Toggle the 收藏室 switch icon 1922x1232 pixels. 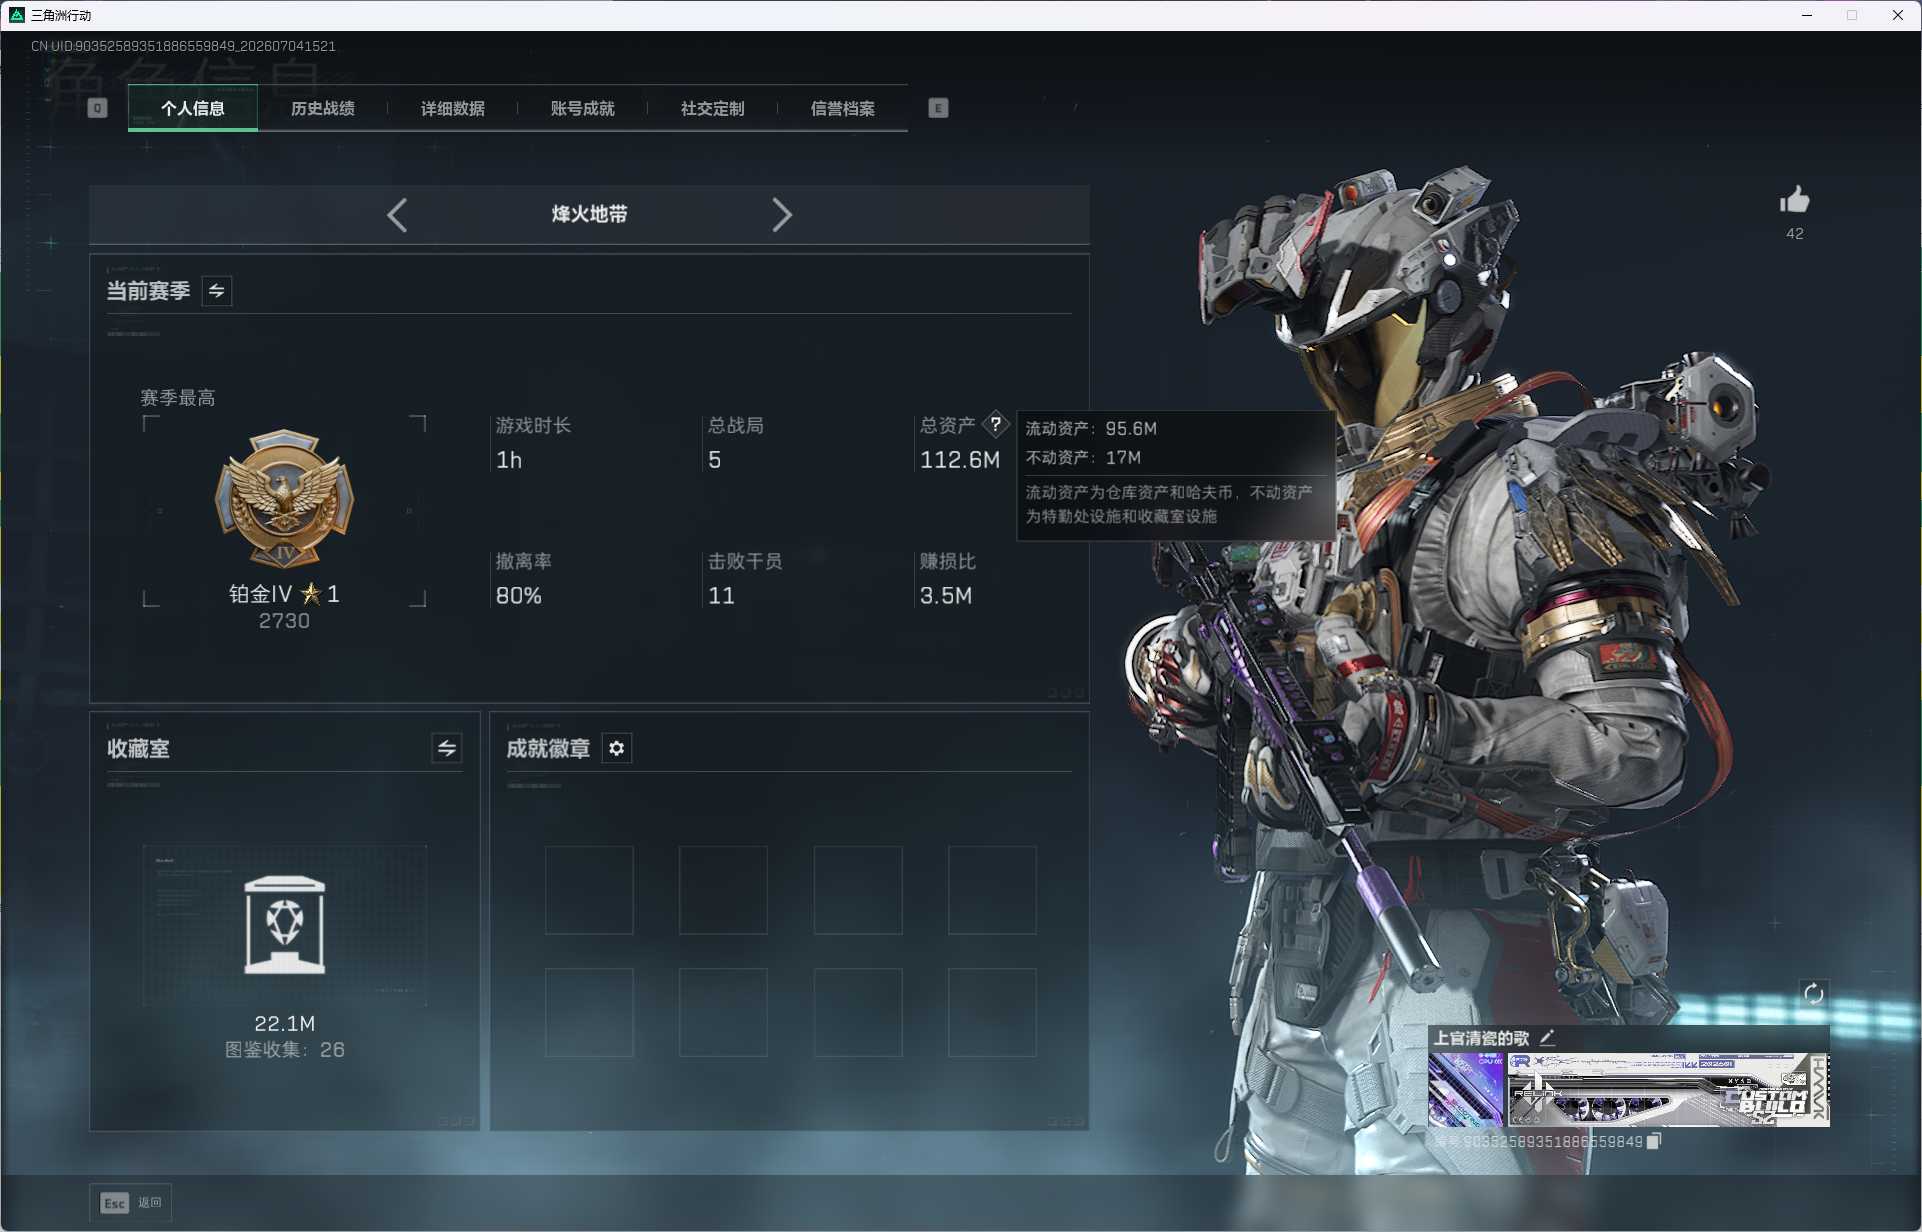tap(447, 748)
